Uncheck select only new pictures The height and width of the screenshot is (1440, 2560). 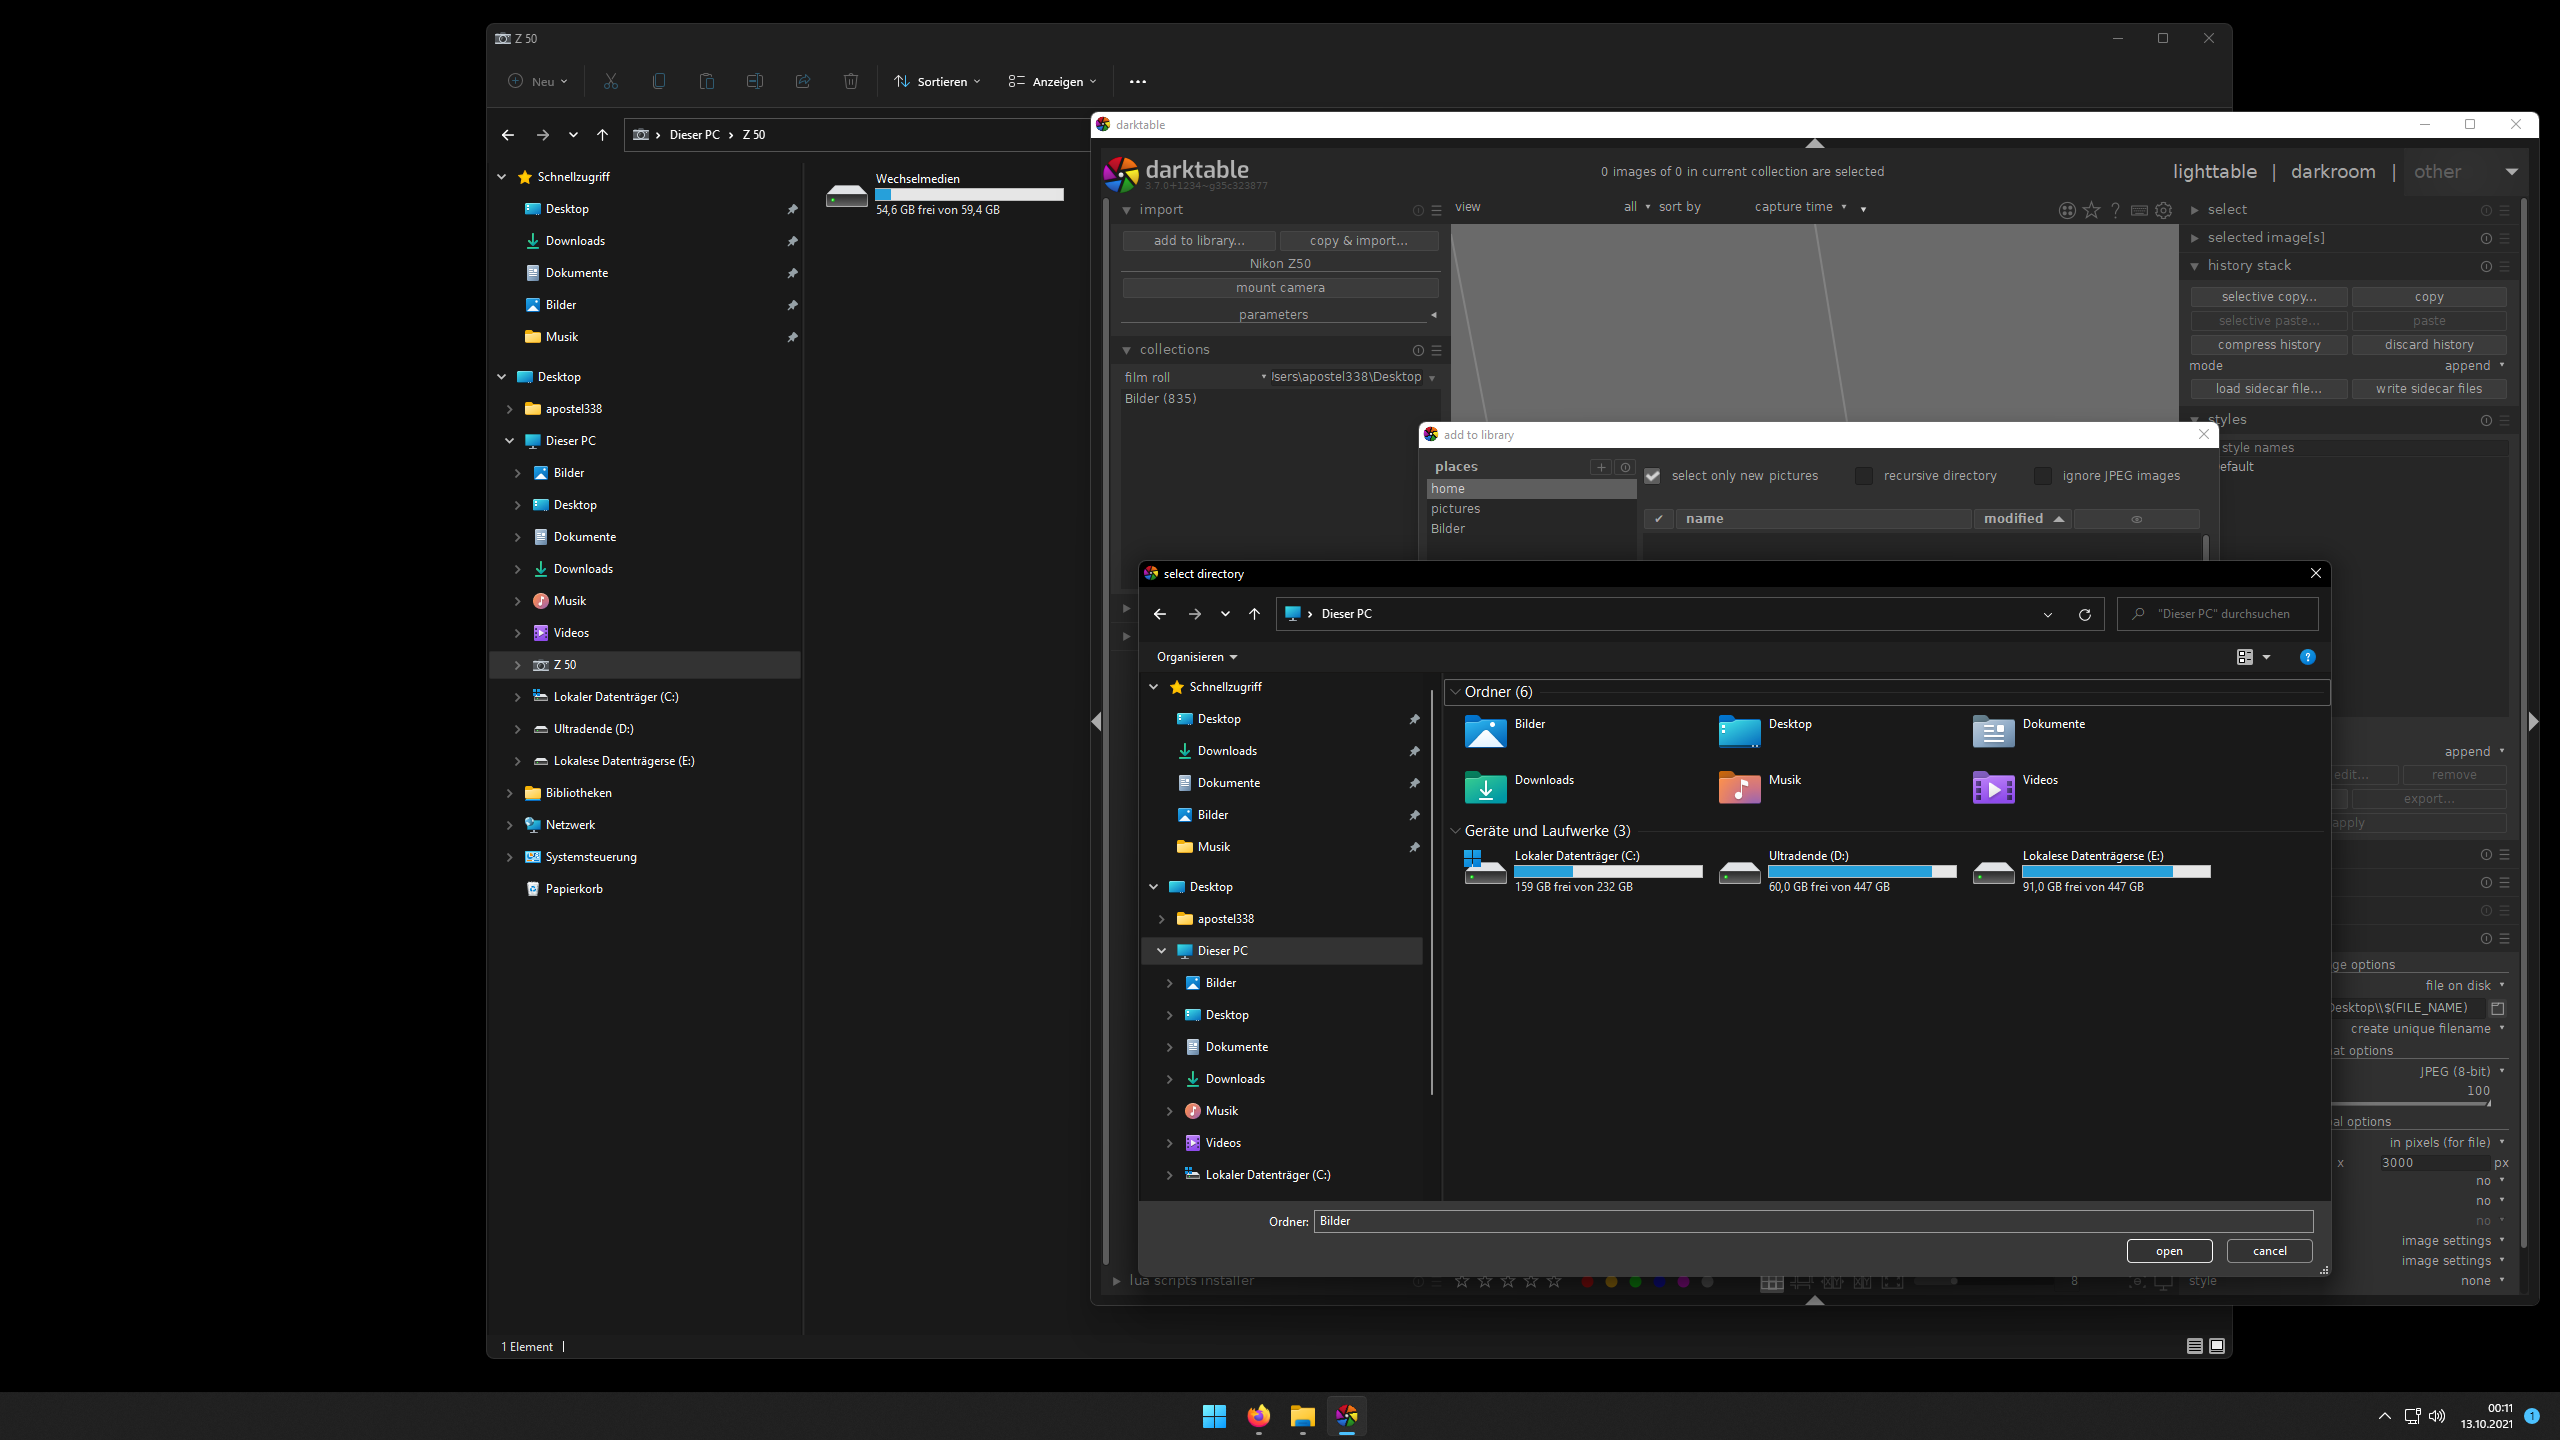pyautogui.click(x=1653, y=476)
